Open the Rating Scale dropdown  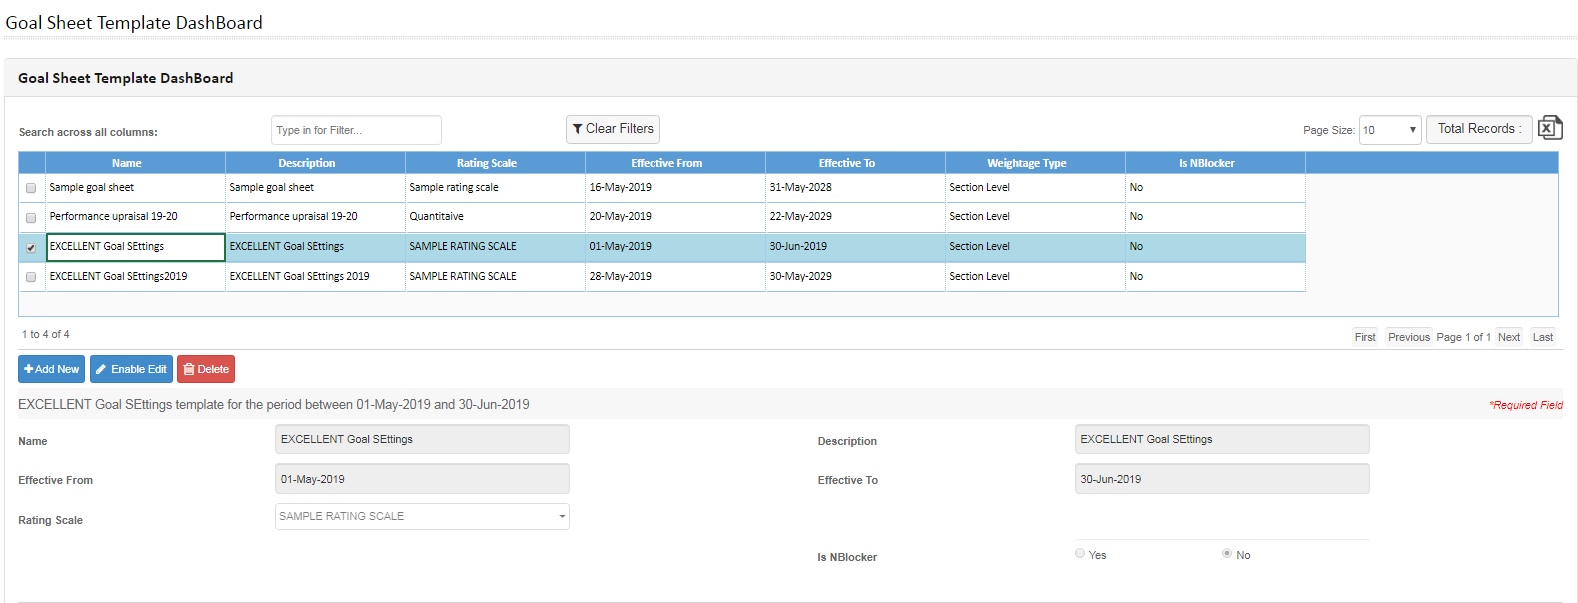[x=422, y=516]
